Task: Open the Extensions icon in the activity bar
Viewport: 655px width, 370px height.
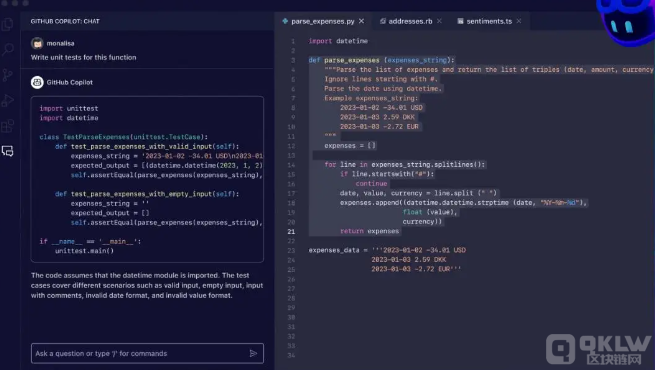Action: click(x=8, y=126)
